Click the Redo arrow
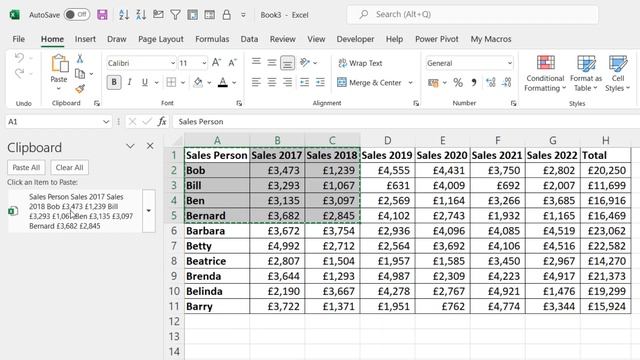The image size is (640, 360). pyautogui.click(x=19, y=73)
